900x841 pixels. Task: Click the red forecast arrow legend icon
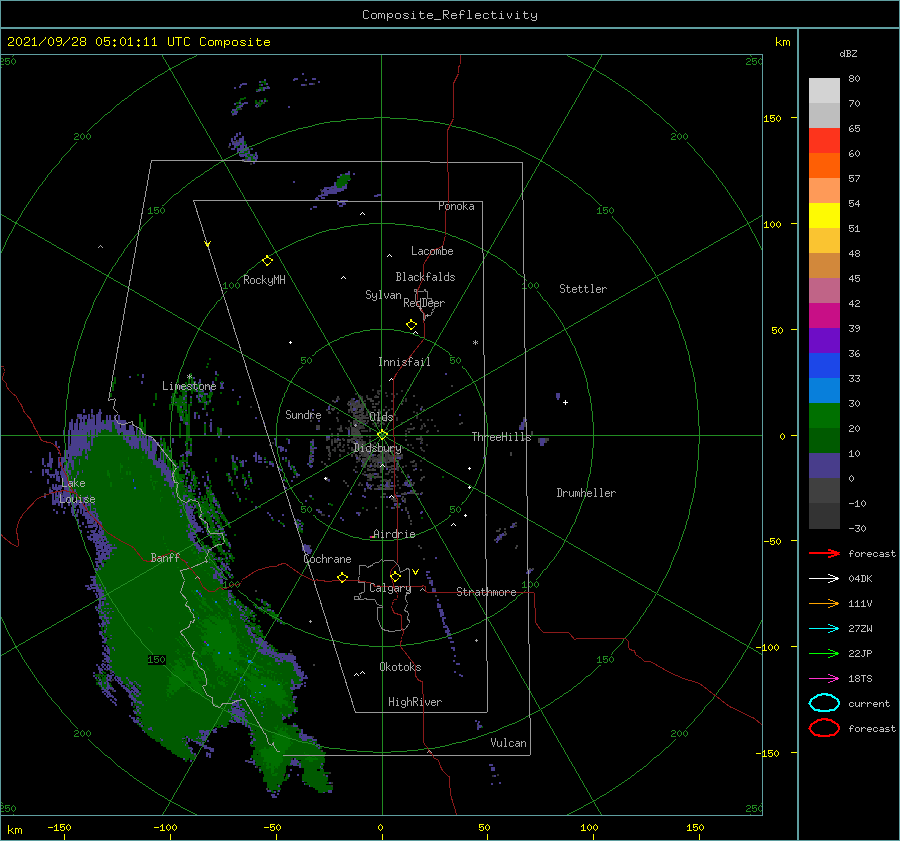[x=824, y=553]
